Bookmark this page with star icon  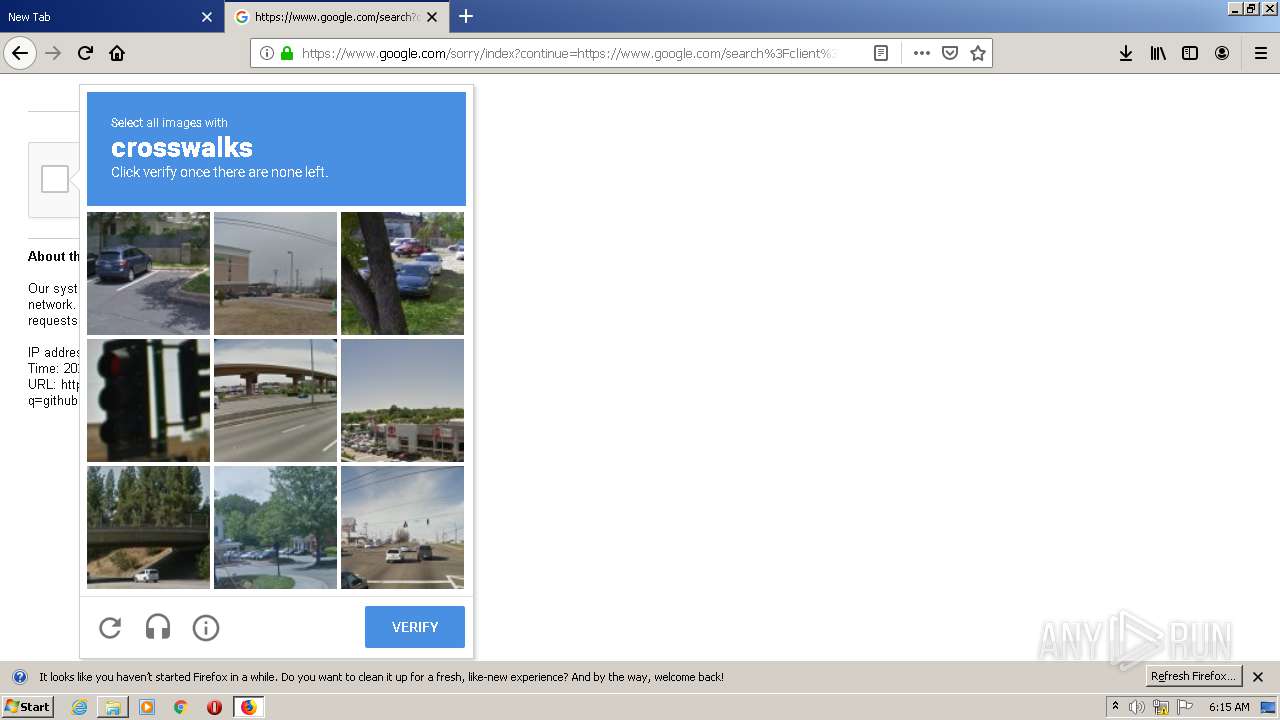tap(978, 53)
